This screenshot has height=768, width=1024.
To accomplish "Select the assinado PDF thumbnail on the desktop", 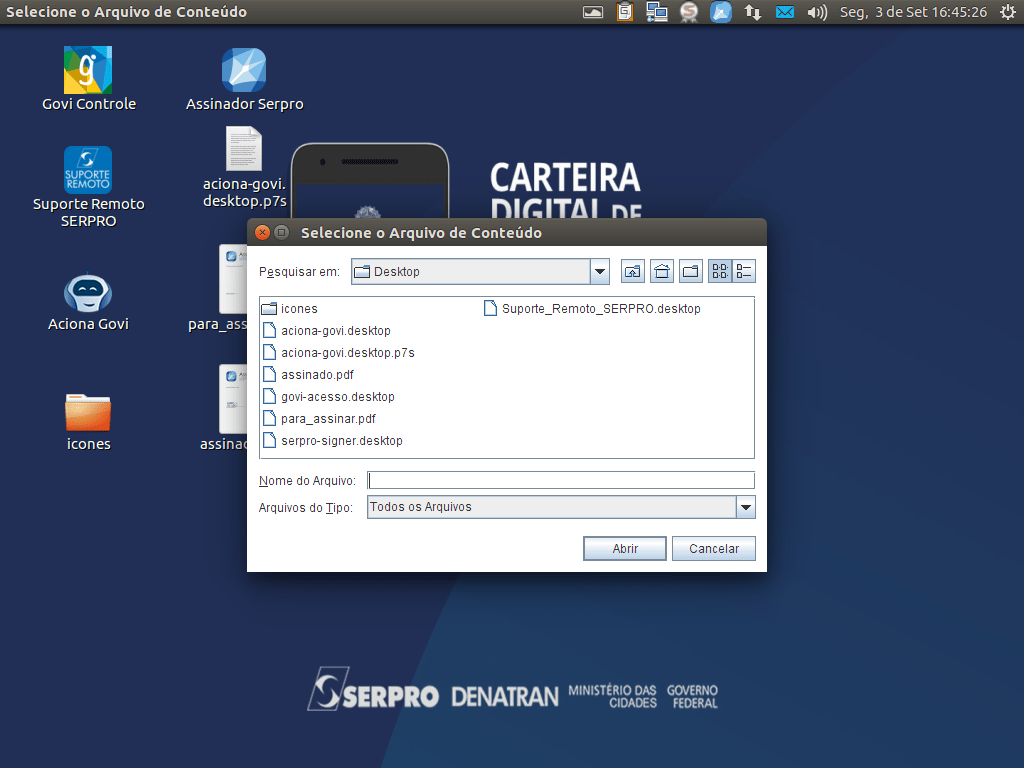I will [x=233, y=399].
